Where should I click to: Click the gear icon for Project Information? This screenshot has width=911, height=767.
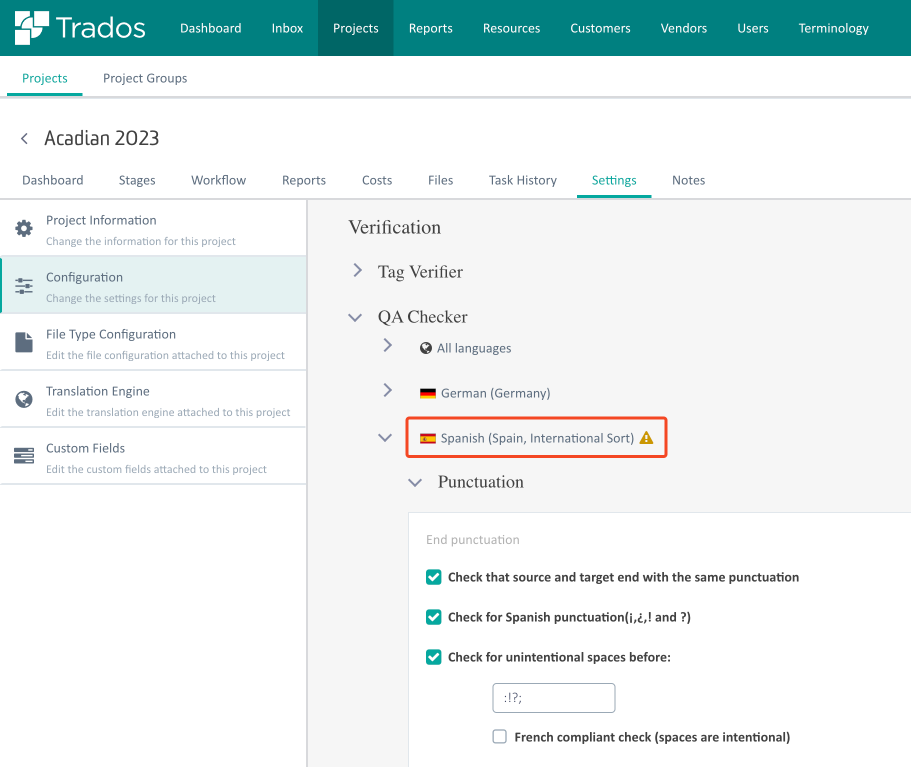[24, 228]
